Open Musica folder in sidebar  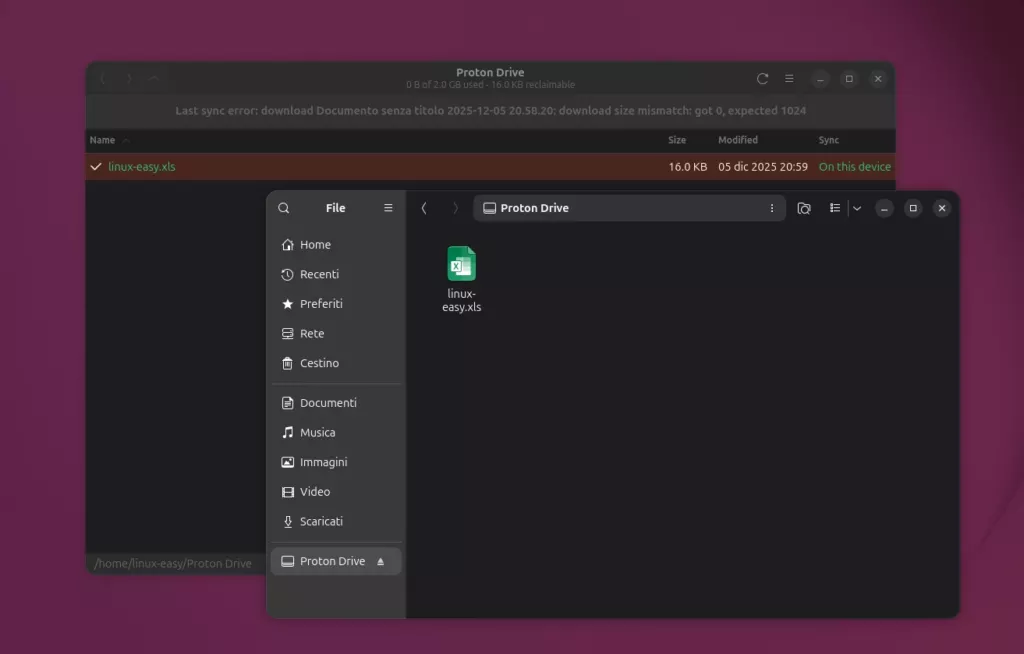click(336, 433)
